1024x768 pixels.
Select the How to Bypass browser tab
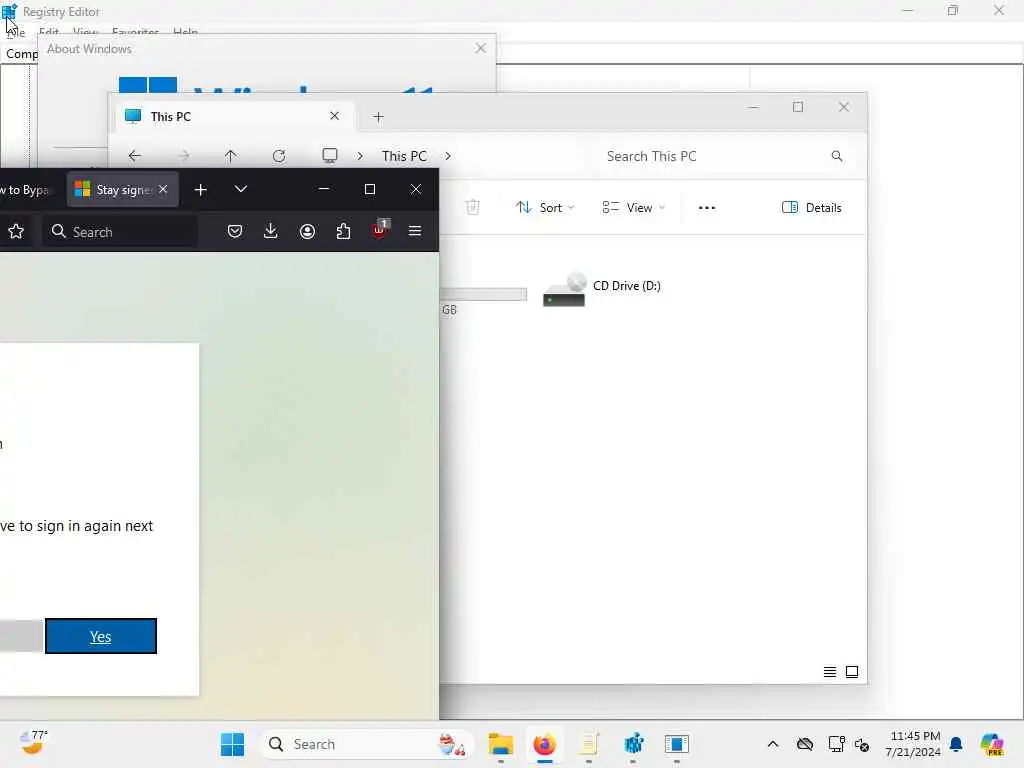tap(26, 189)
